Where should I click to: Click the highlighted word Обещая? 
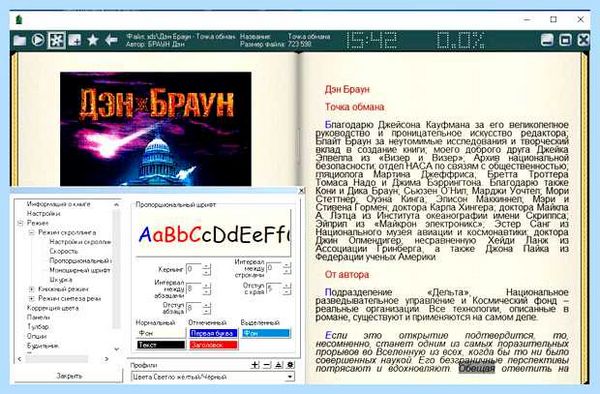point(476,368)
